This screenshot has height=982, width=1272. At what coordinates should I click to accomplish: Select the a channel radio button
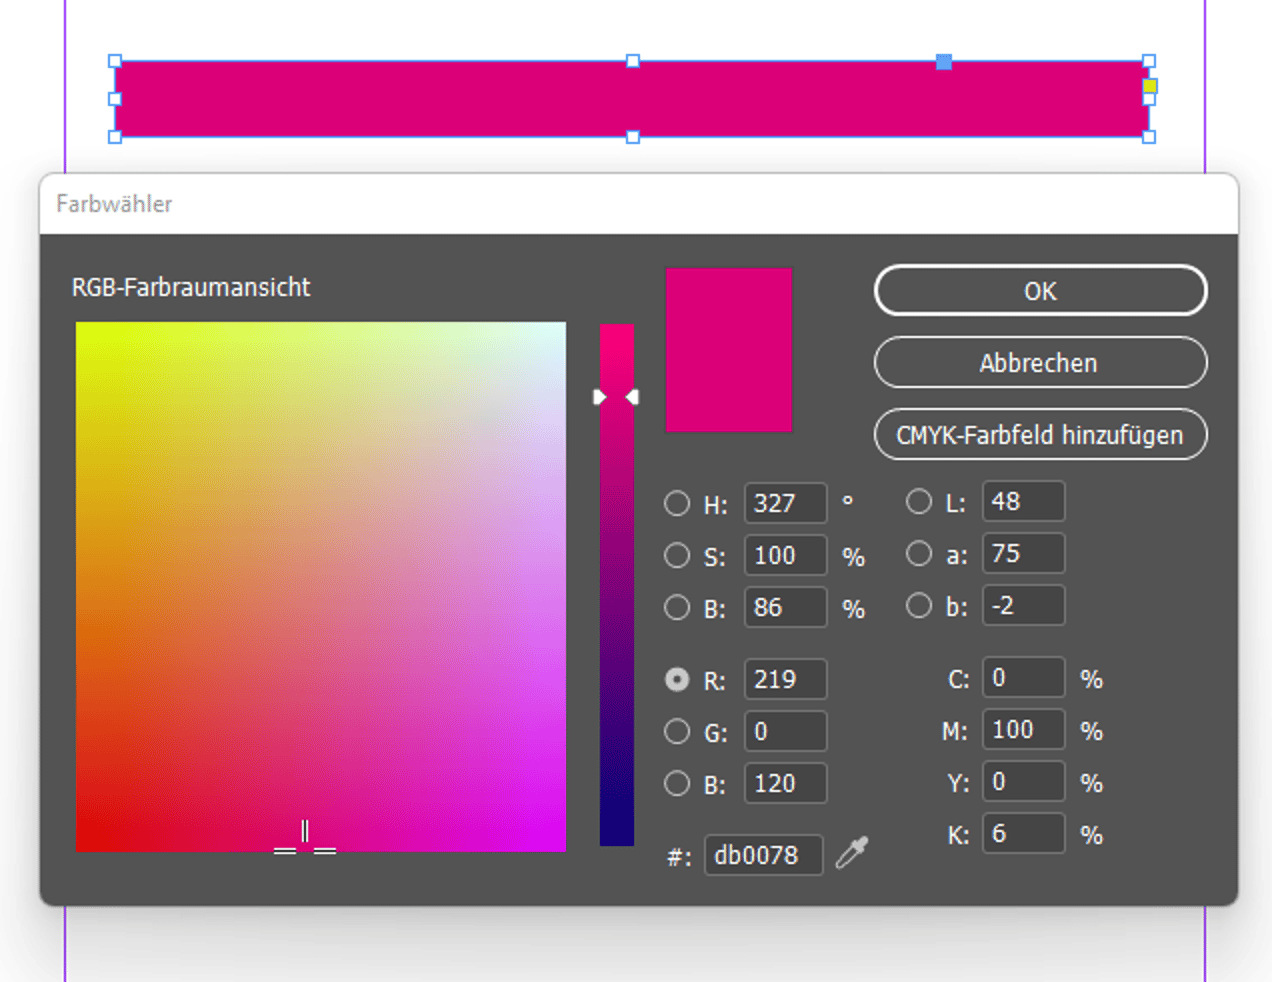(x=919, y=553)
